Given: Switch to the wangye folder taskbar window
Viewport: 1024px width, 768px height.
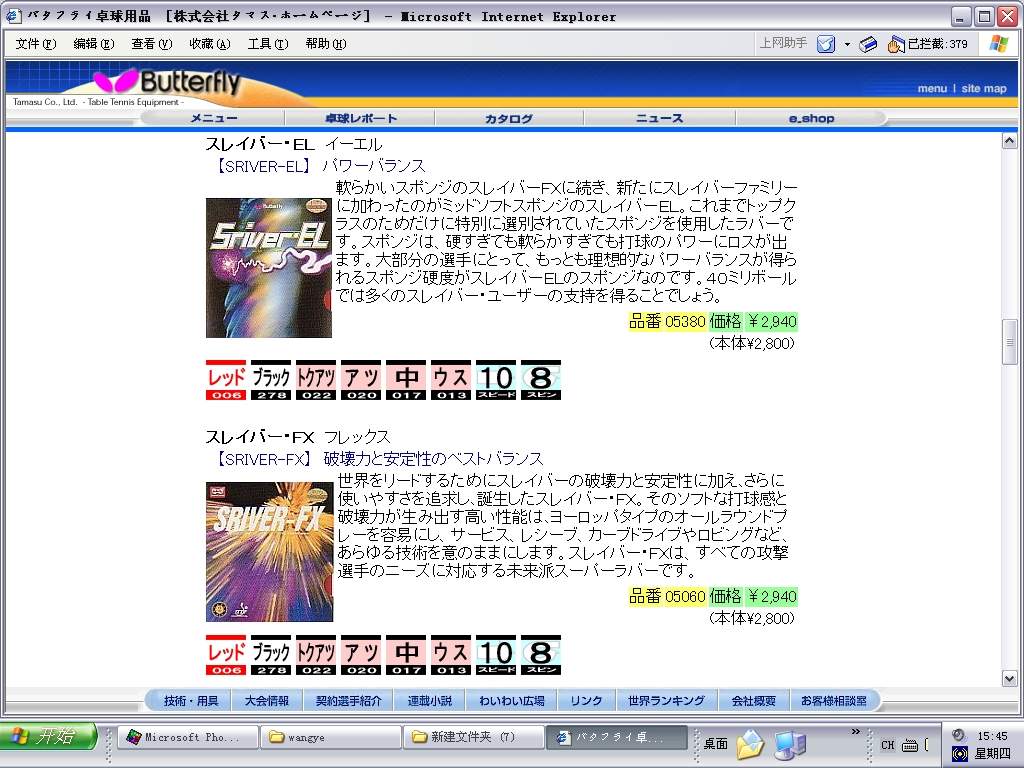Looking at the screenshot, I should pyautogui.click(x=330, y=737).
